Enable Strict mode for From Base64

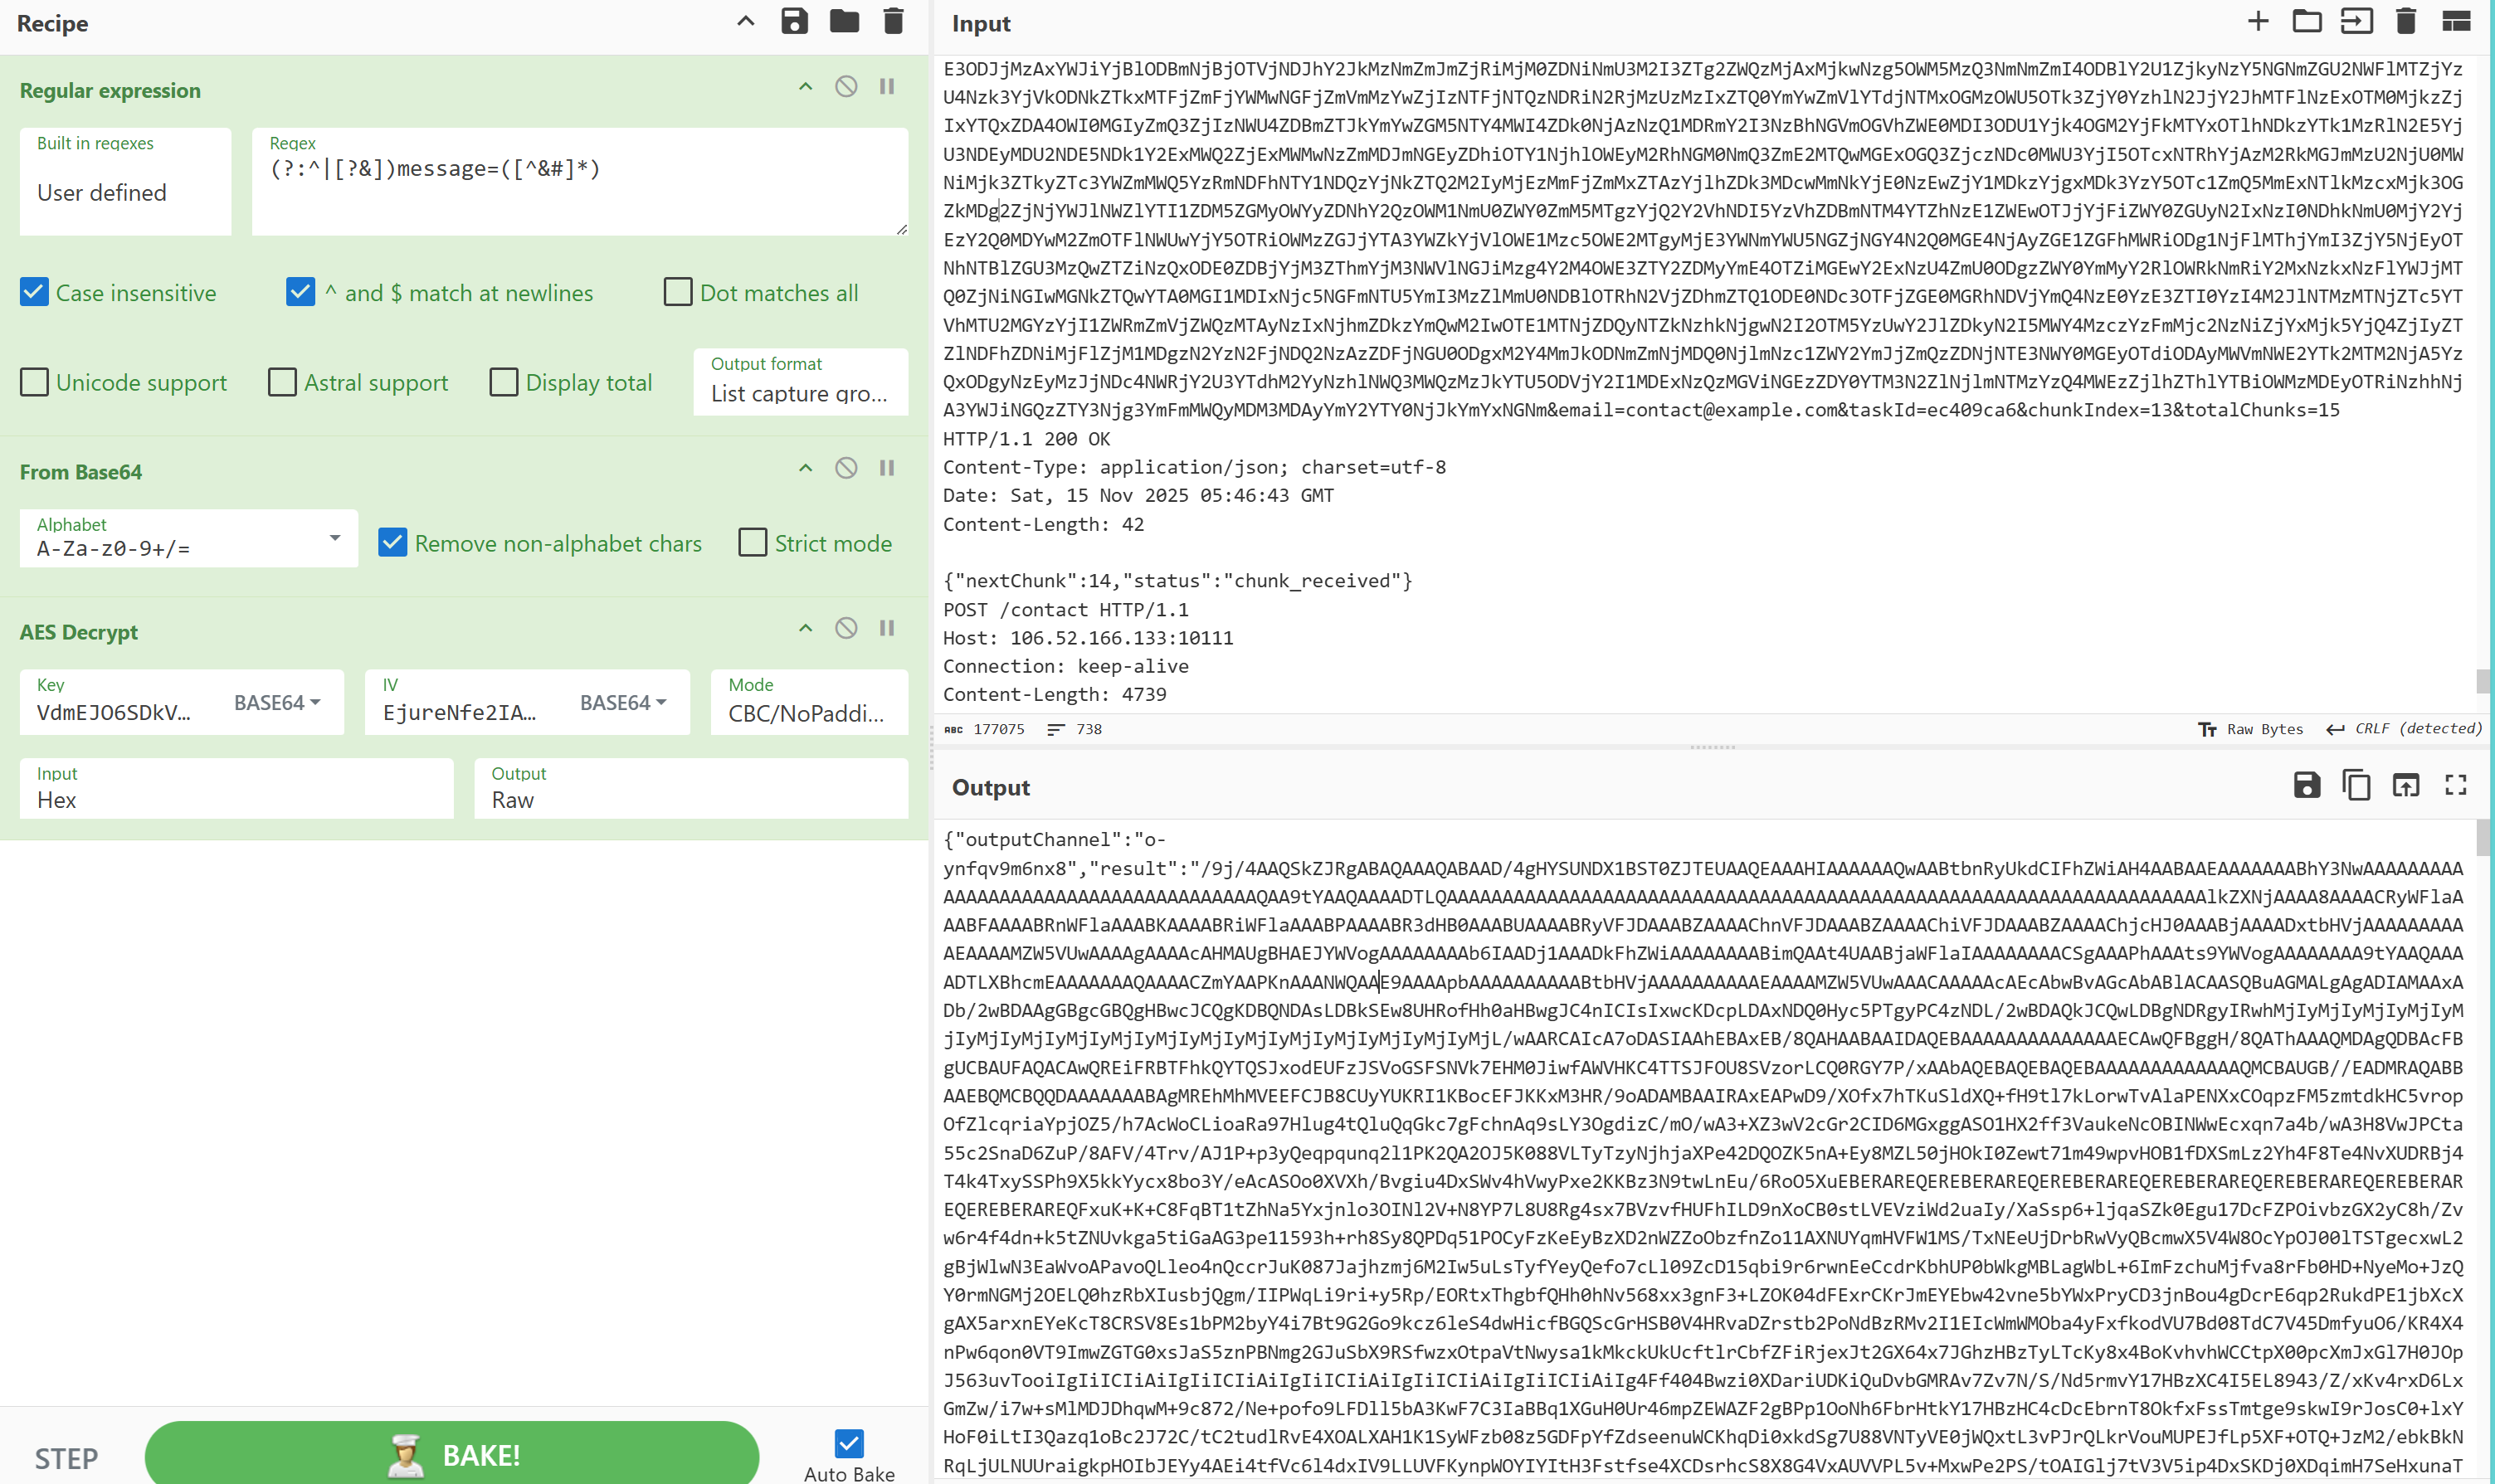pos(752,543)
